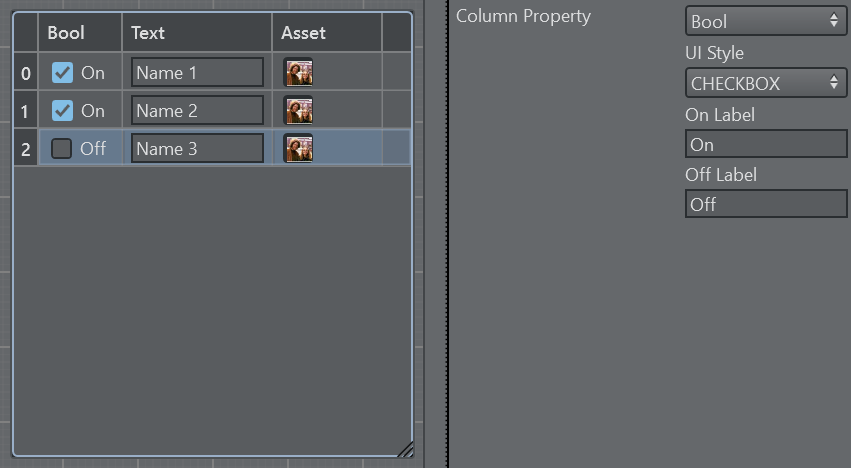Select row header number 2

click(x=26, y=148)
